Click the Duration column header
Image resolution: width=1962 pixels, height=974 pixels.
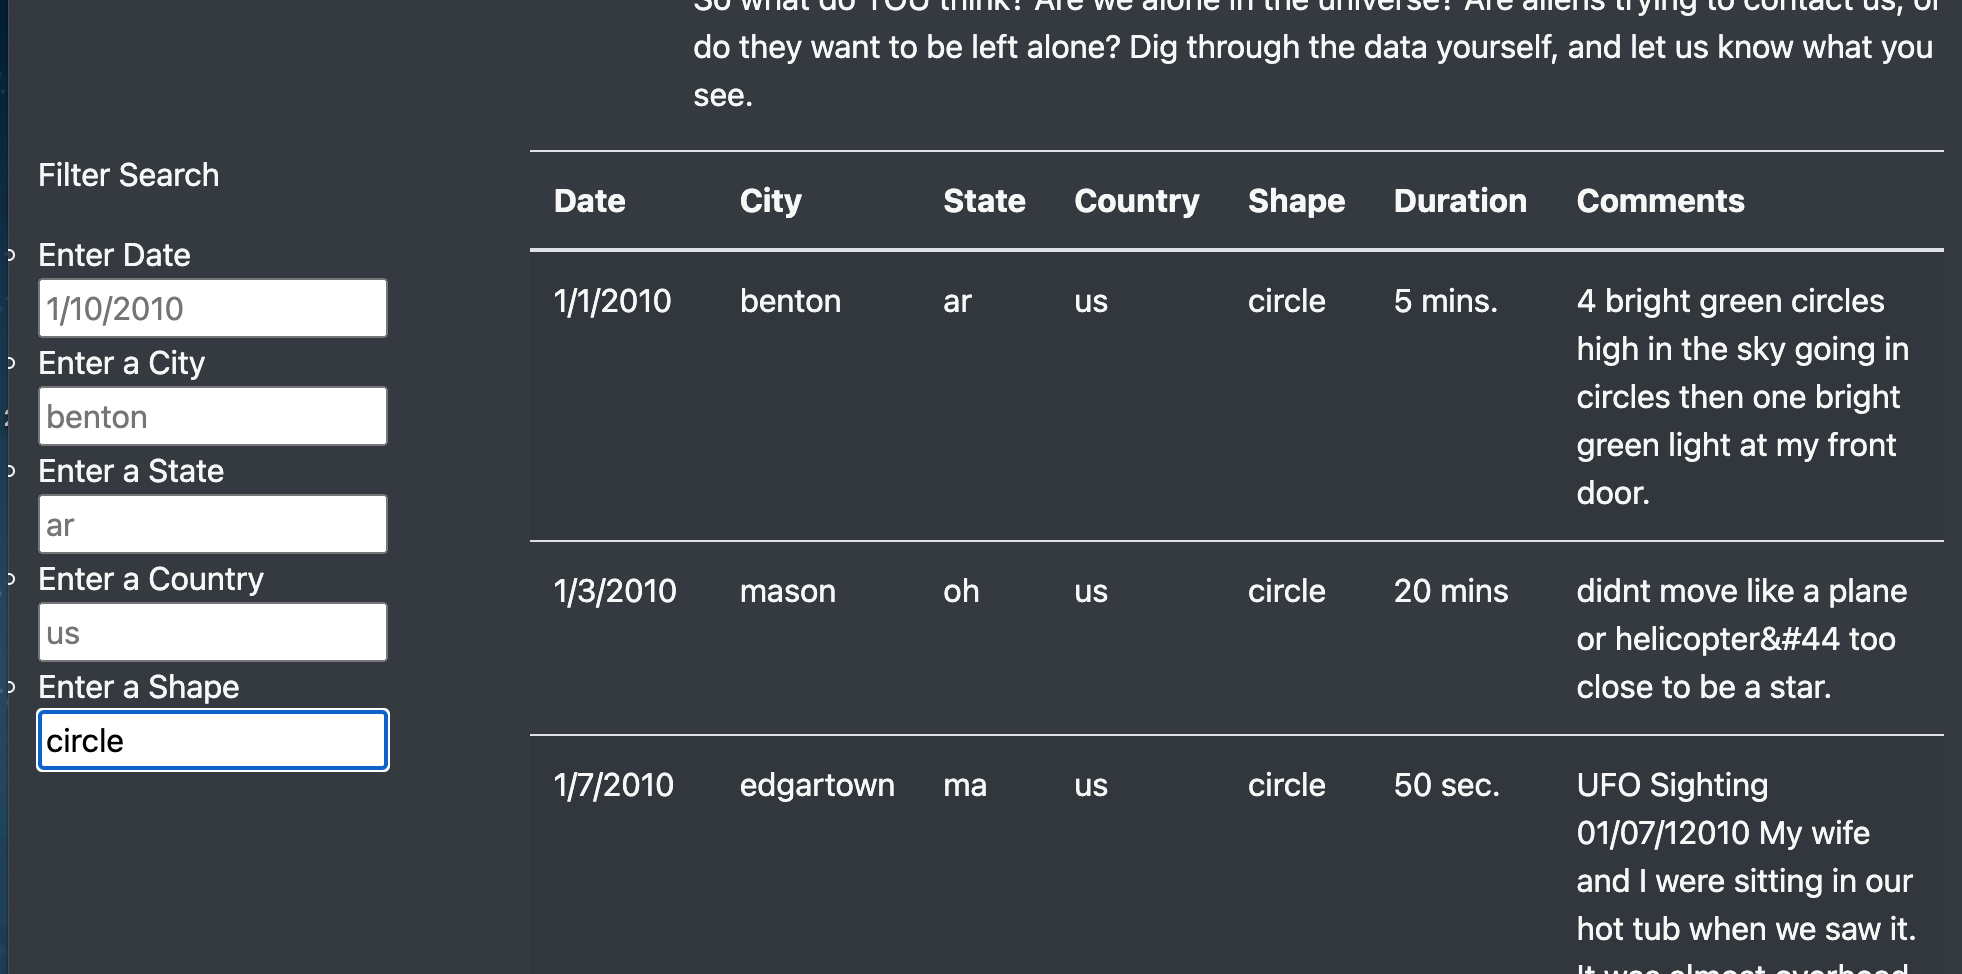pos(1459,200)
